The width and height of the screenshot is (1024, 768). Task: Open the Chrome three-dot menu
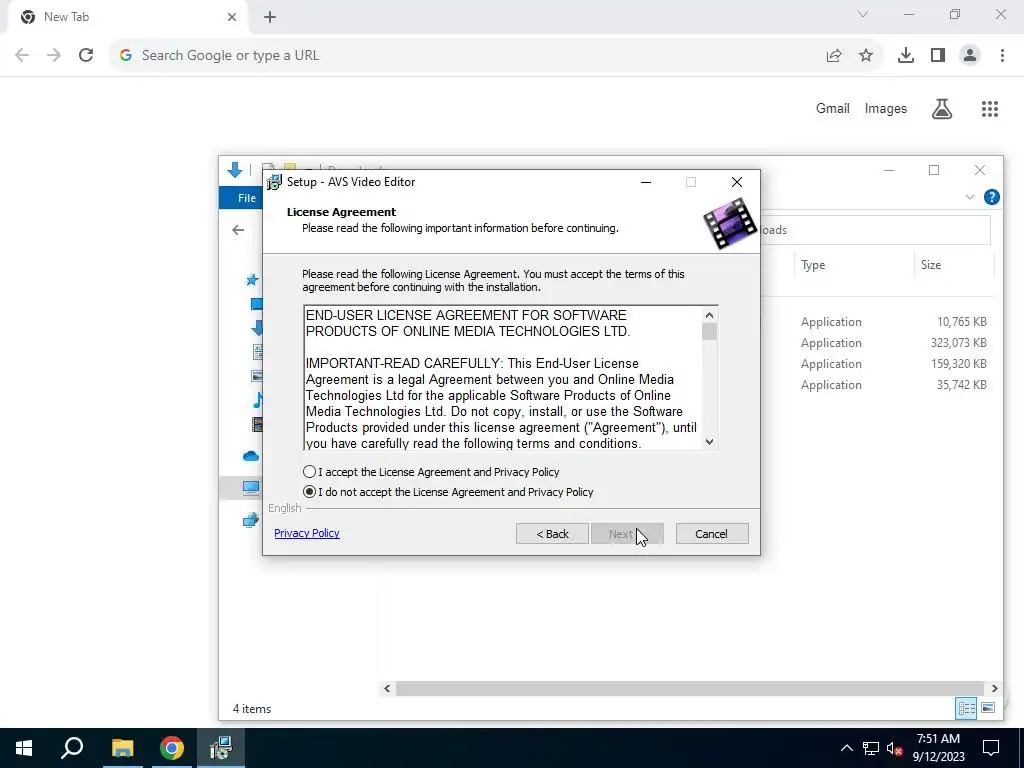(x=1002, y=56)
